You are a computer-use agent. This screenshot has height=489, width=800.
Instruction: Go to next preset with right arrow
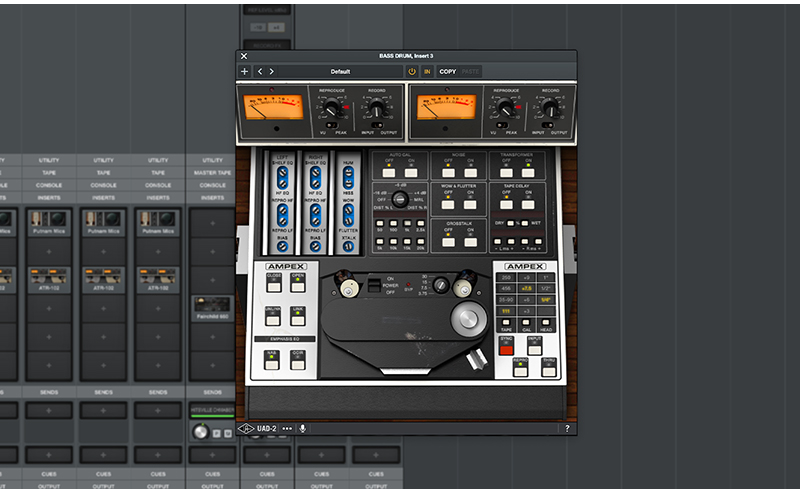[x=271, y=71]
